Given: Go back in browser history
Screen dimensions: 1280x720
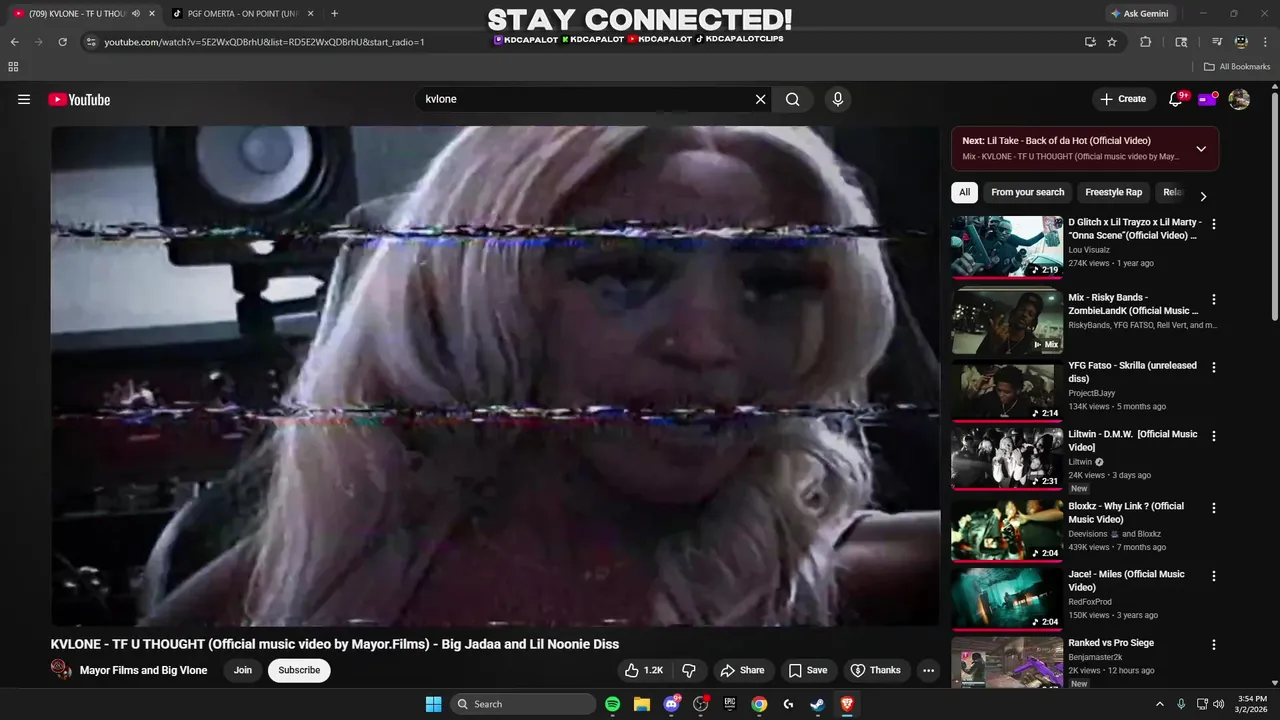Looking at the screenshot, I should pyautogui.click(x=15, y=42).
